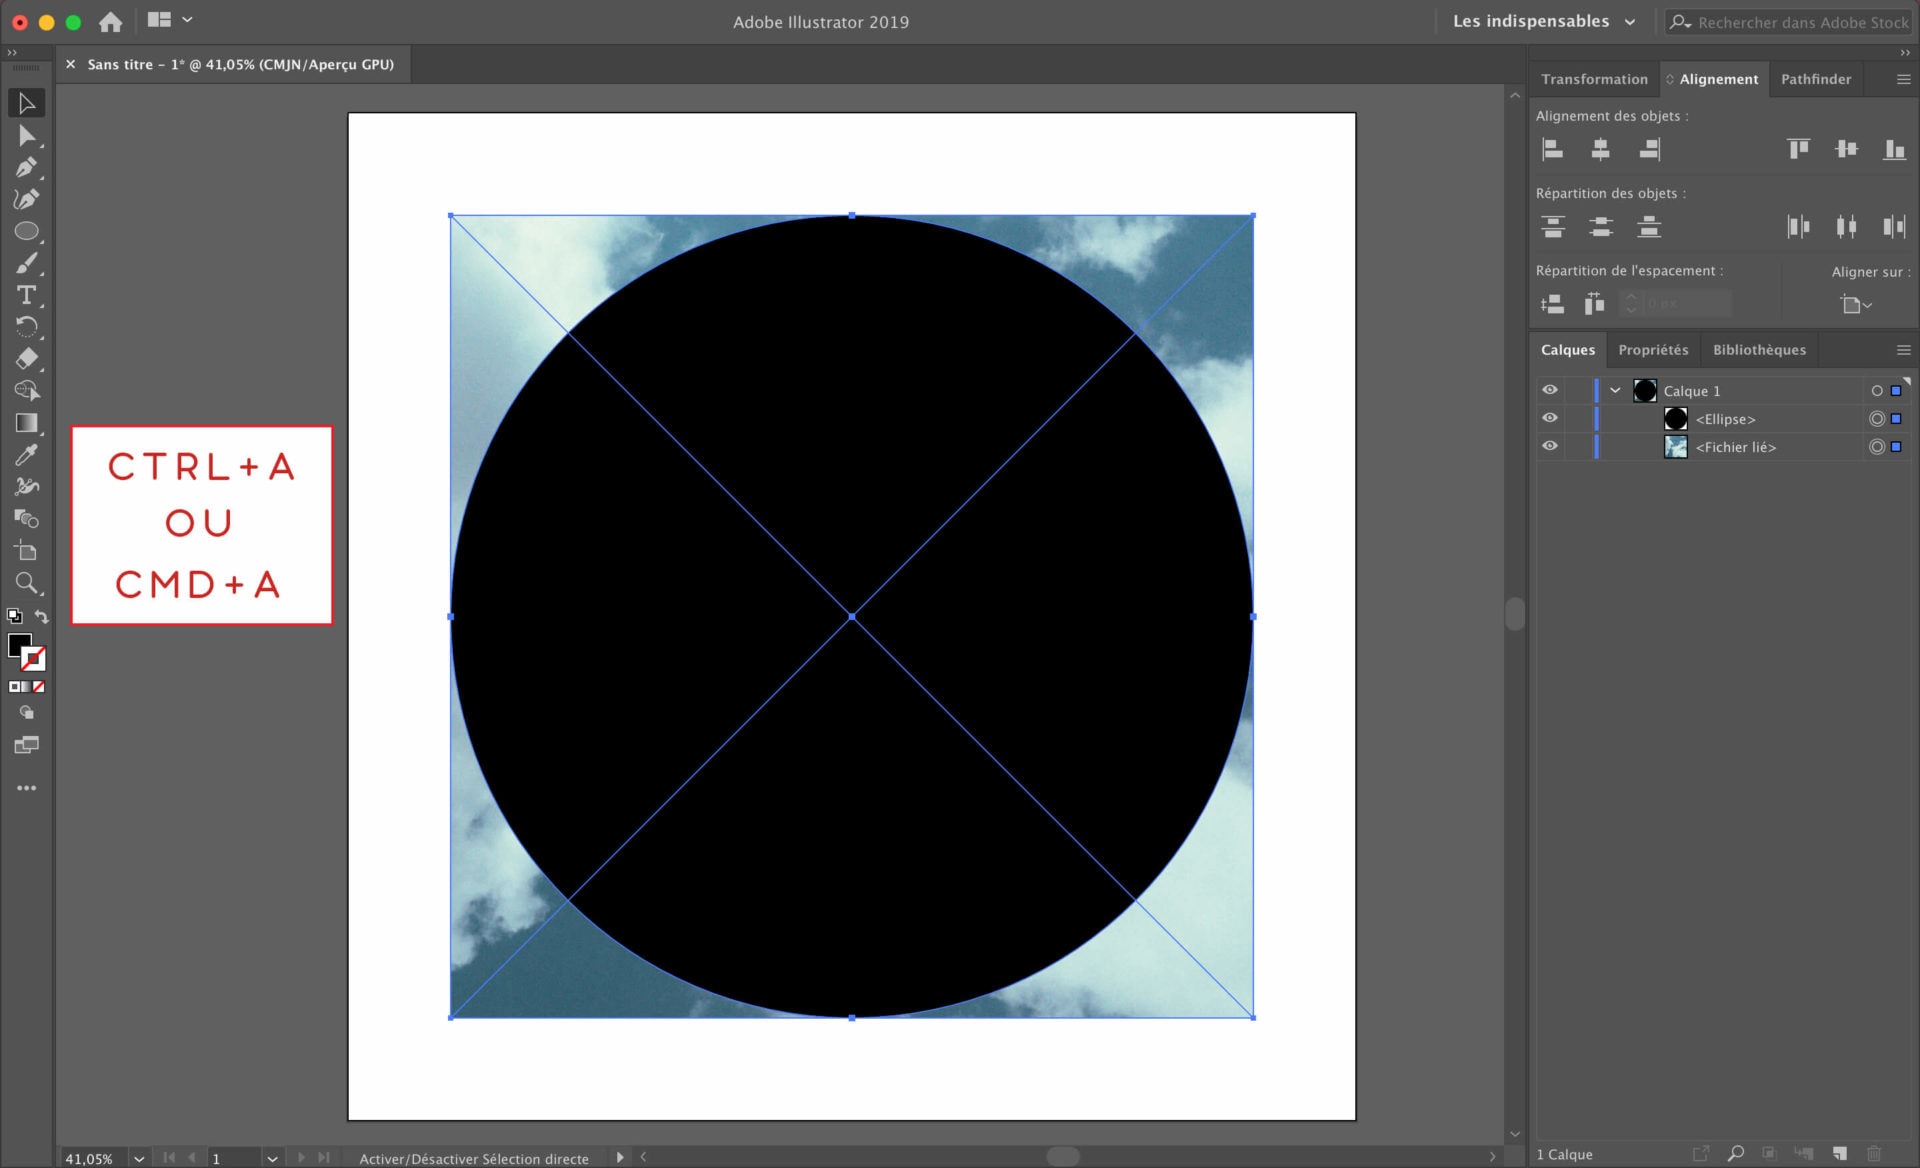1920x1168 pixels.
Task: Distribute objects horizontal center
Action: click(1846, 227)
